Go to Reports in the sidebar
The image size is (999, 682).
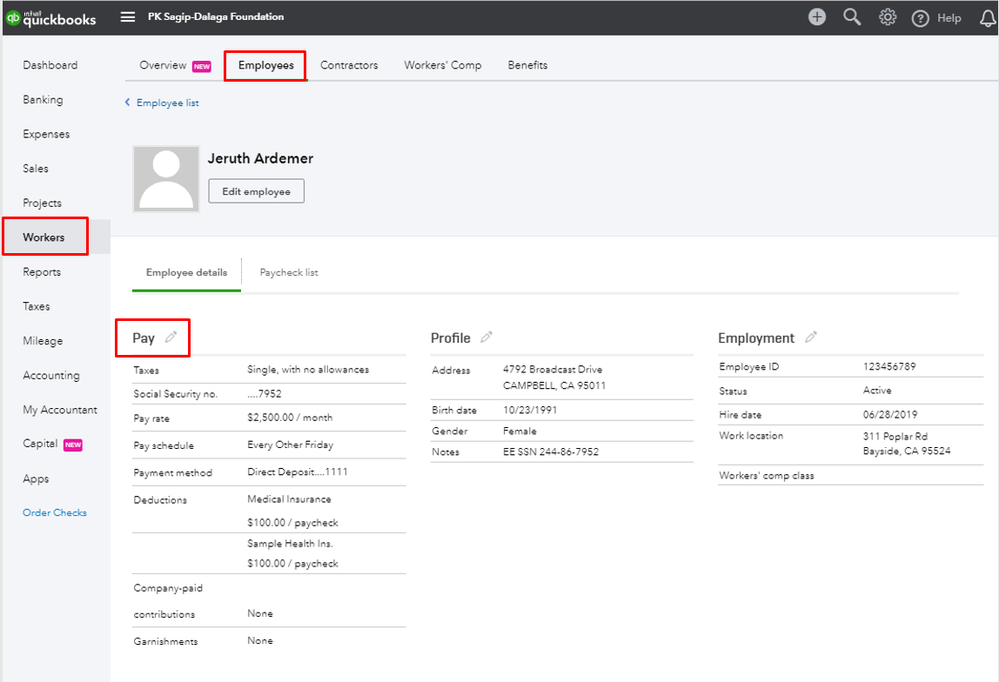tap(42, 272)
